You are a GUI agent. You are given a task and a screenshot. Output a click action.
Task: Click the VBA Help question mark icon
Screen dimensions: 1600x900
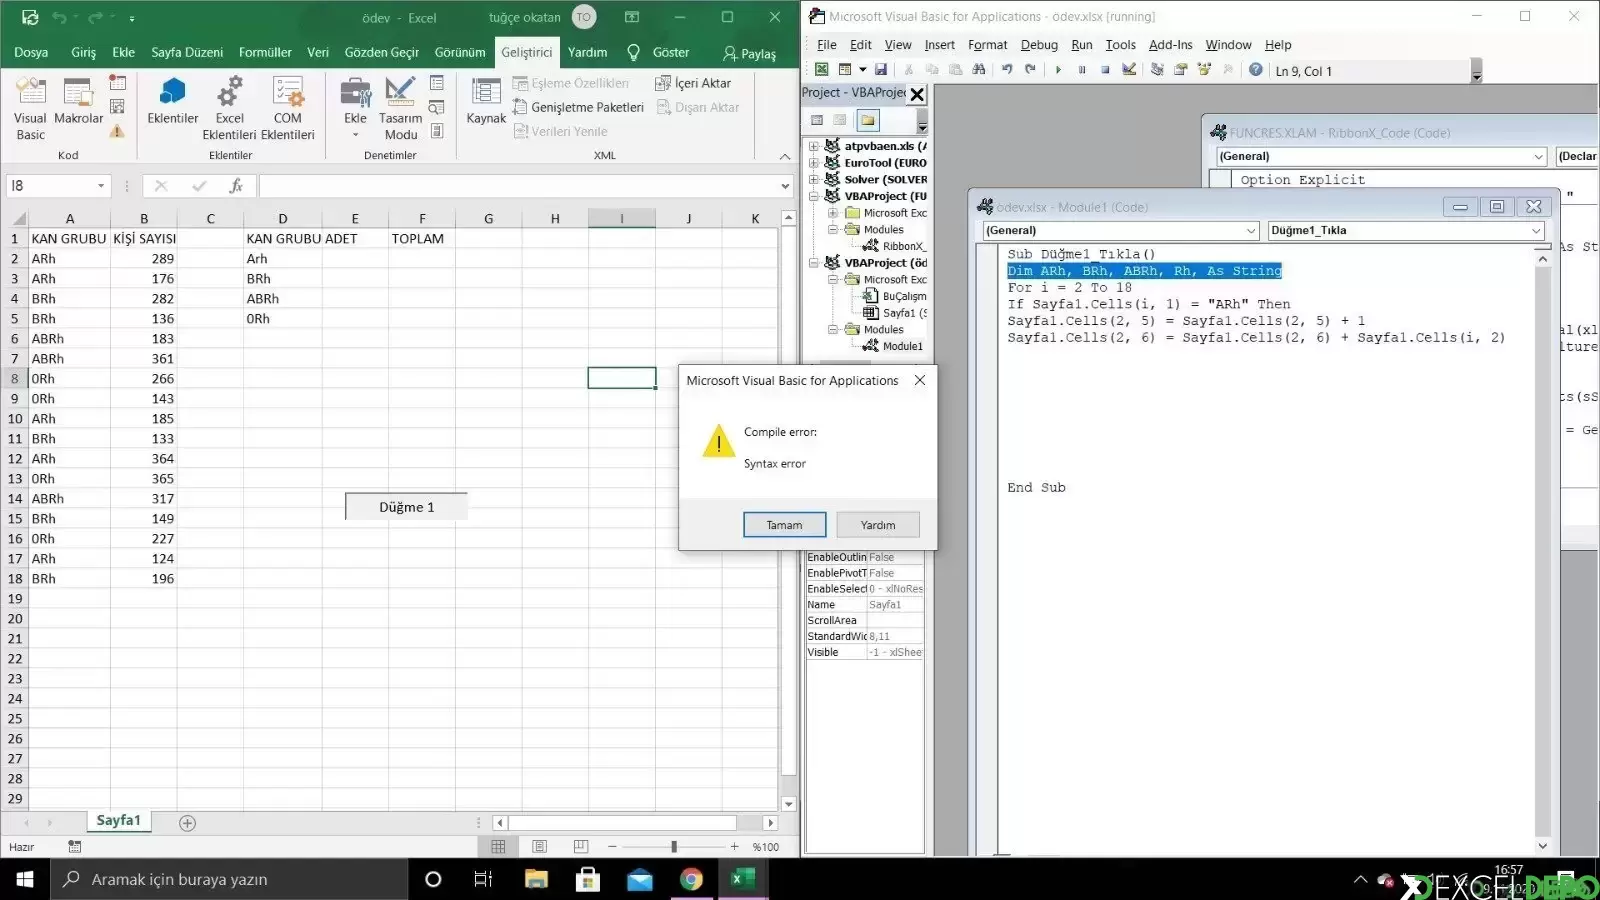point(1255,70)
